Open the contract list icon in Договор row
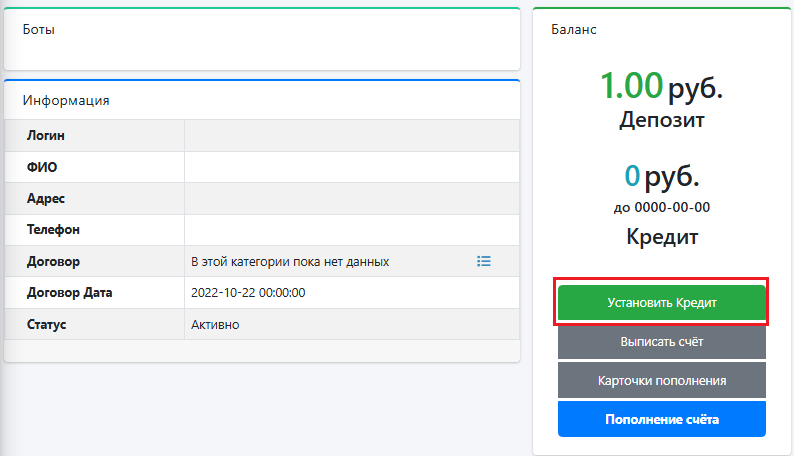 [484, 261]
